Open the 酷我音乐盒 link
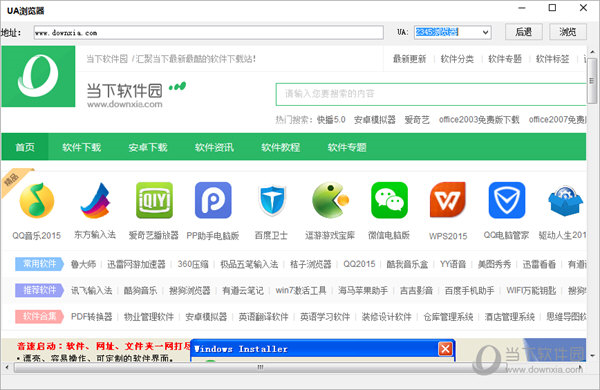Image resolution: width=600 pixels, height=390 pixels. pos(407,264)
